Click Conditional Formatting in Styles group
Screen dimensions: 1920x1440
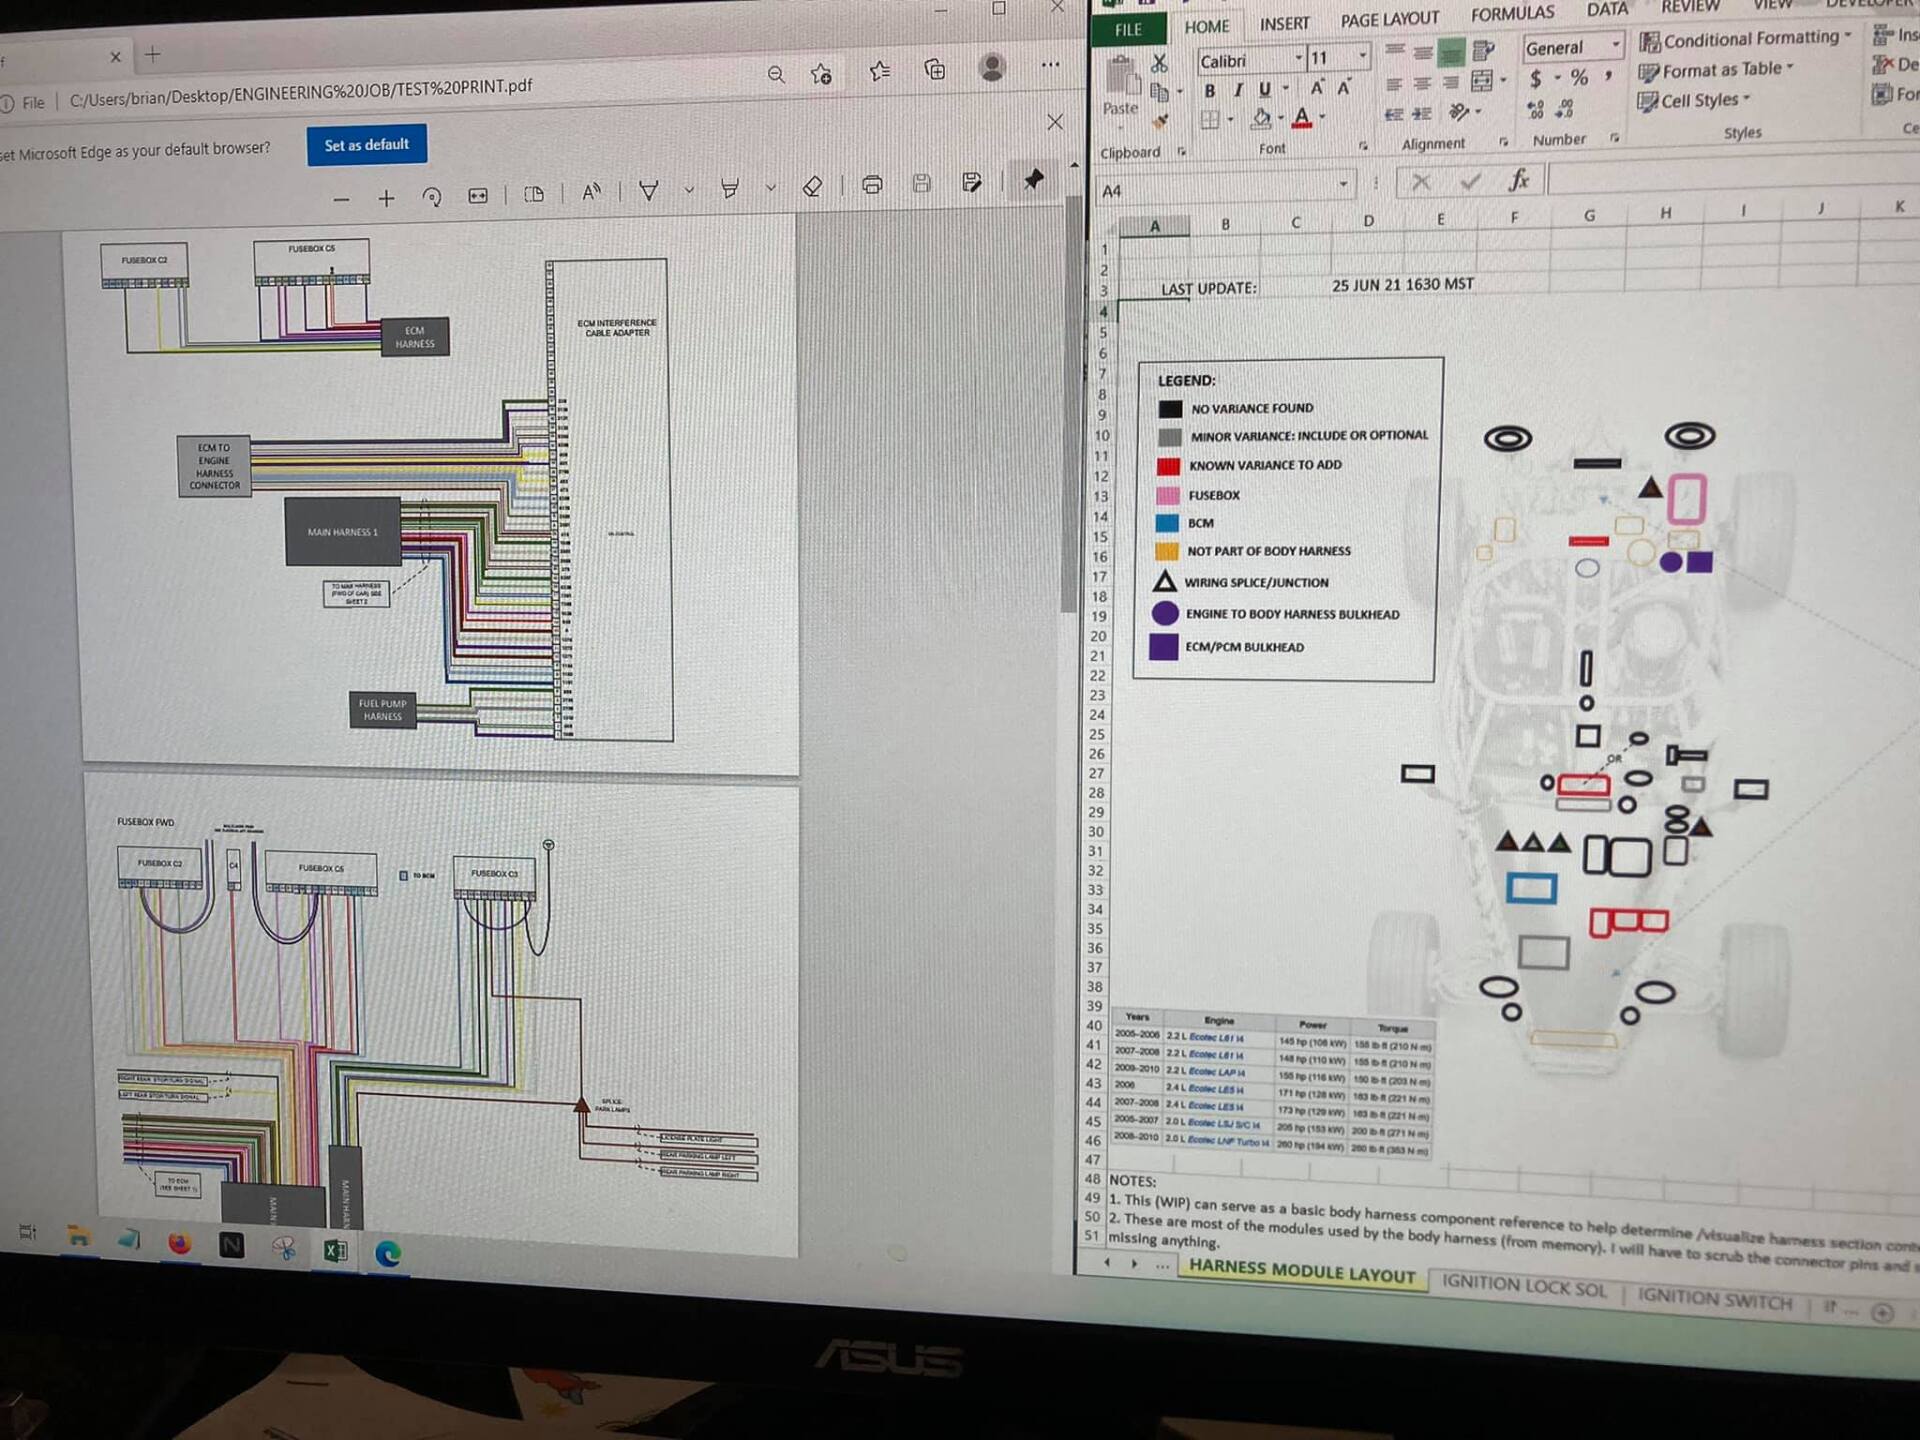pyautogui.click(x=1745, y=39)
